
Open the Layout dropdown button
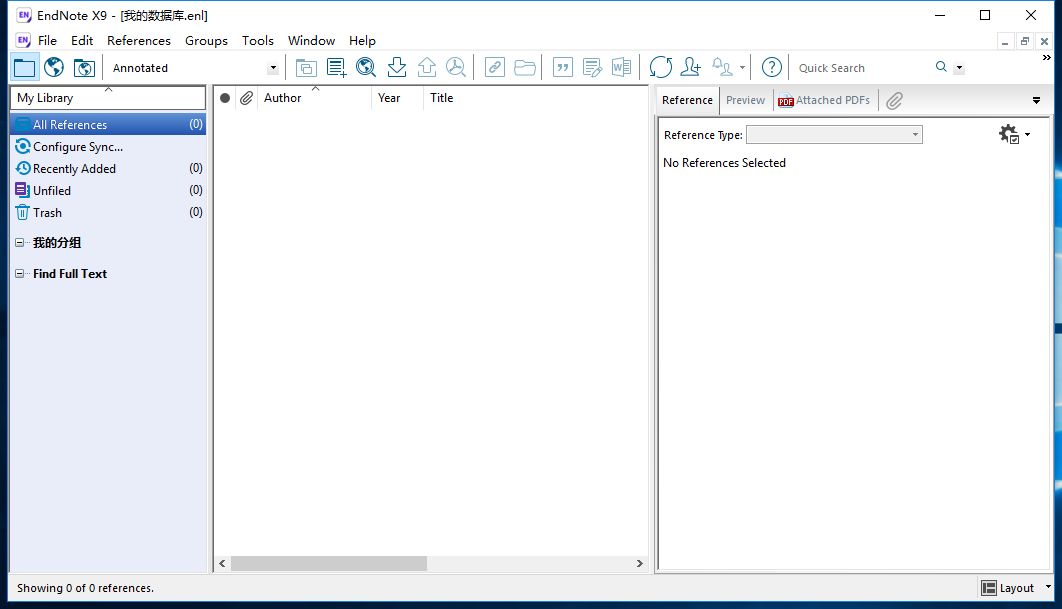coord(1015,588)
